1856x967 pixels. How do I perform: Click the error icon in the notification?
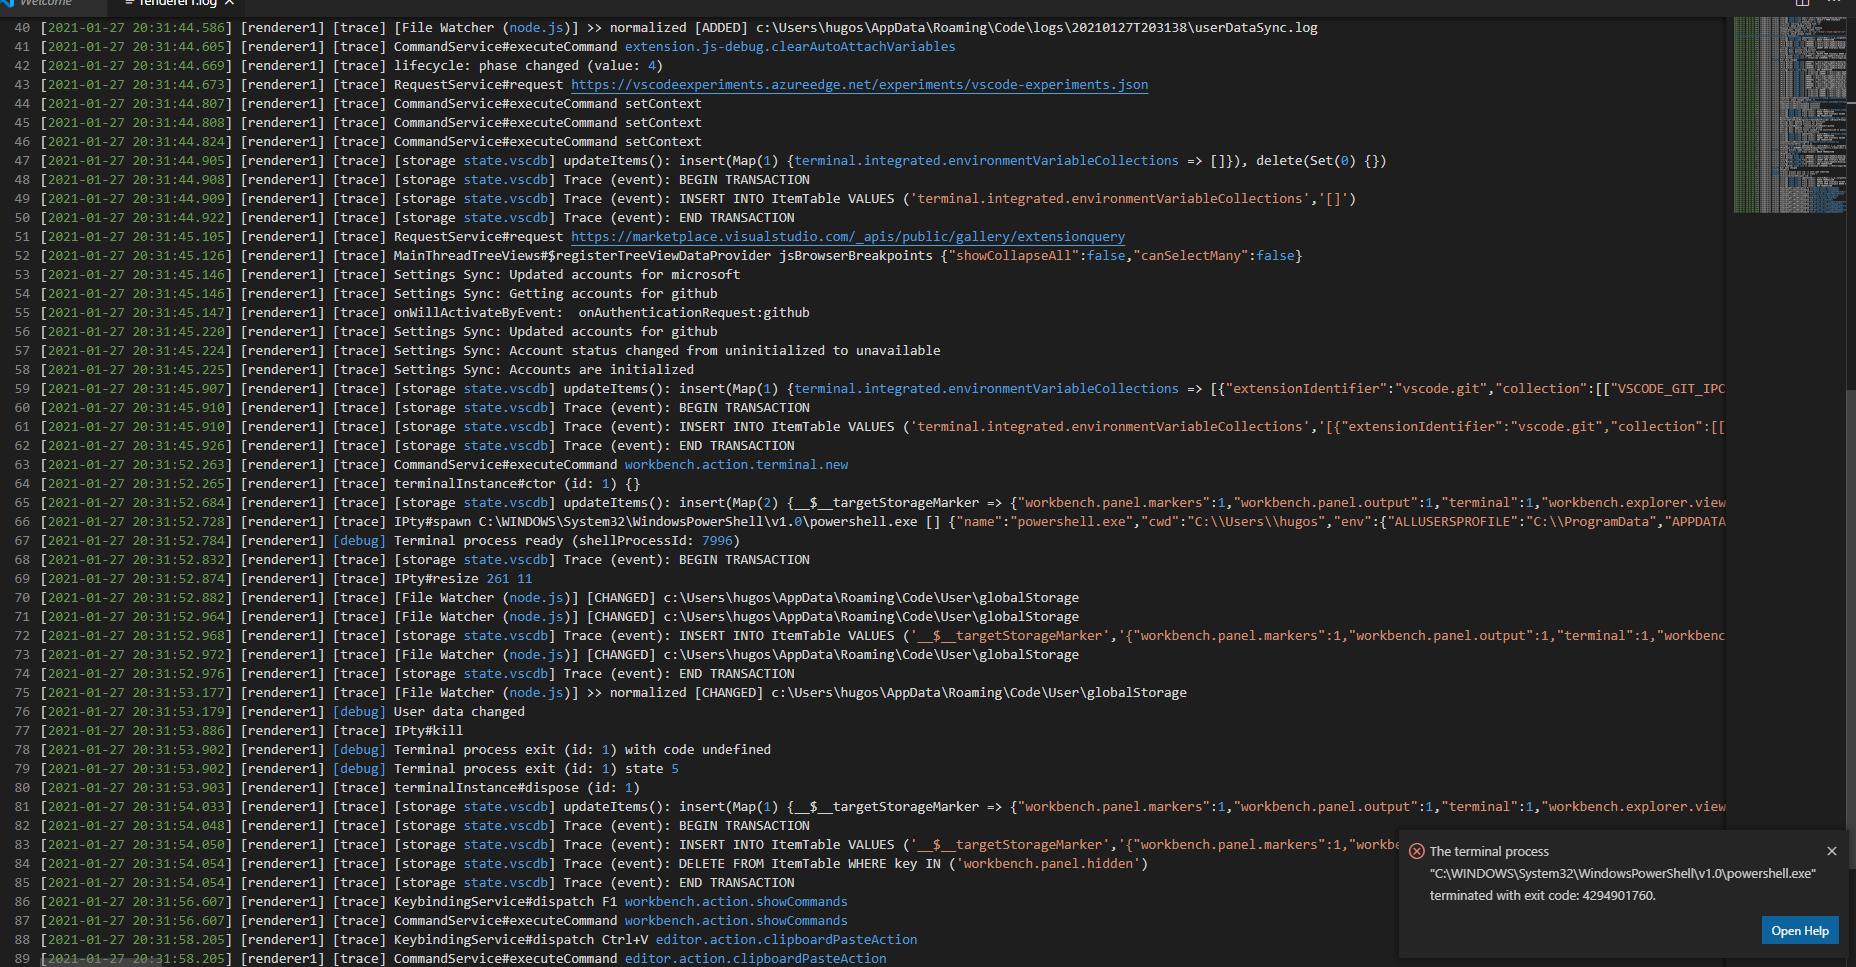[x=1417, y=851]
